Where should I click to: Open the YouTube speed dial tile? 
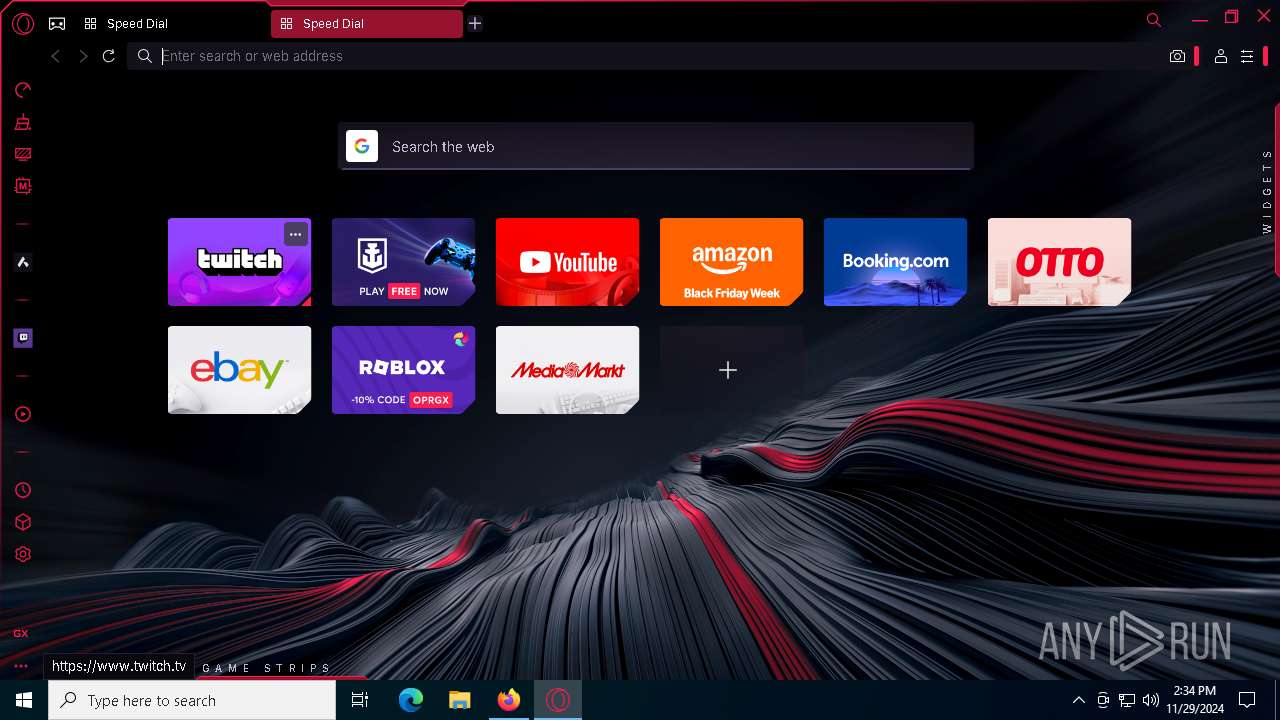(x=567, y=262)
